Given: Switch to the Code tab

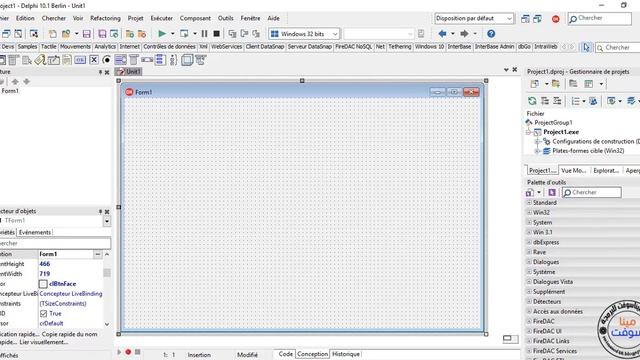Looking at the screenshot, I should [x=285, y=354].
